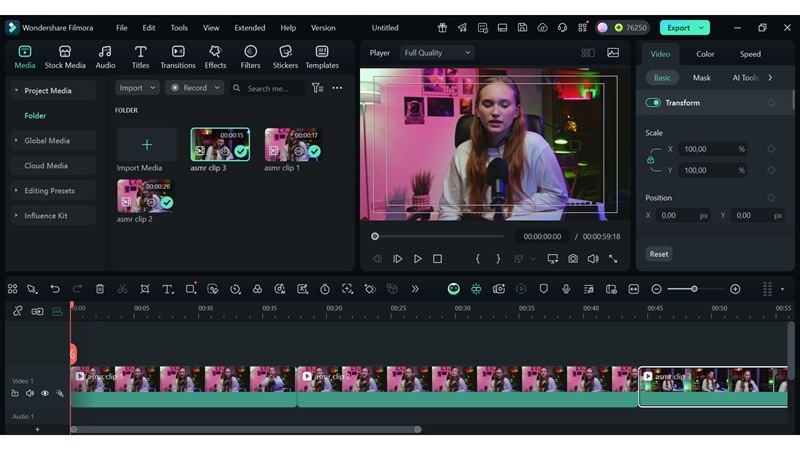
Task: Change the Full Quality player dropdown
Action: [x=437, y=53]
